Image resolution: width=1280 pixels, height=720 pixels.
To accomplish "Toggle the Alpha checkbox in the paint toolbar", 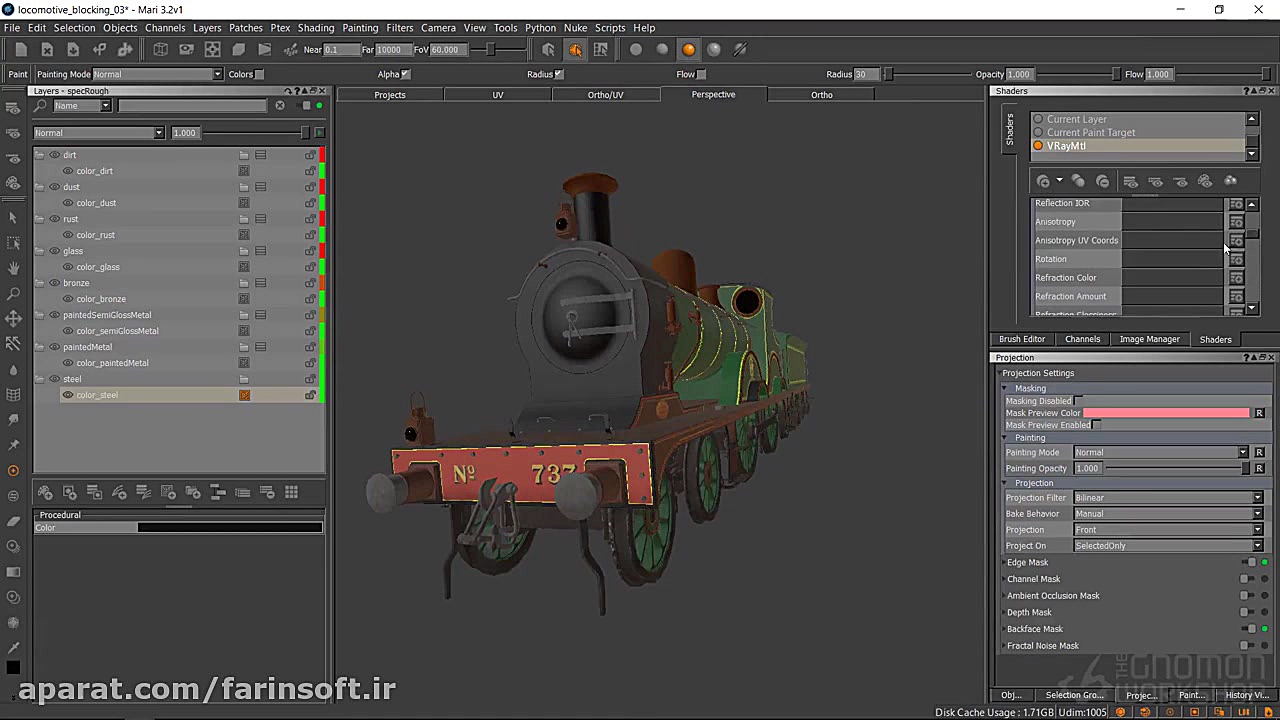I will 406,73.
